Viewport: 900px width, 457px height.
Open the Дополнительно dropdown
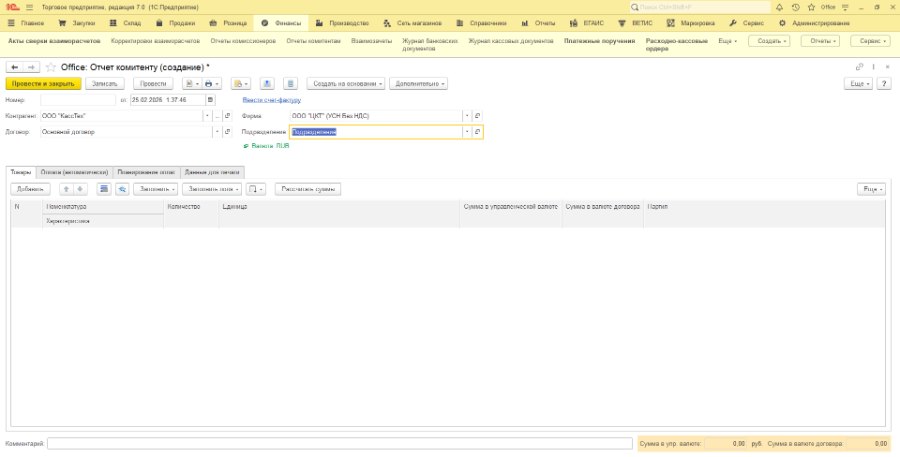(418, 84)
